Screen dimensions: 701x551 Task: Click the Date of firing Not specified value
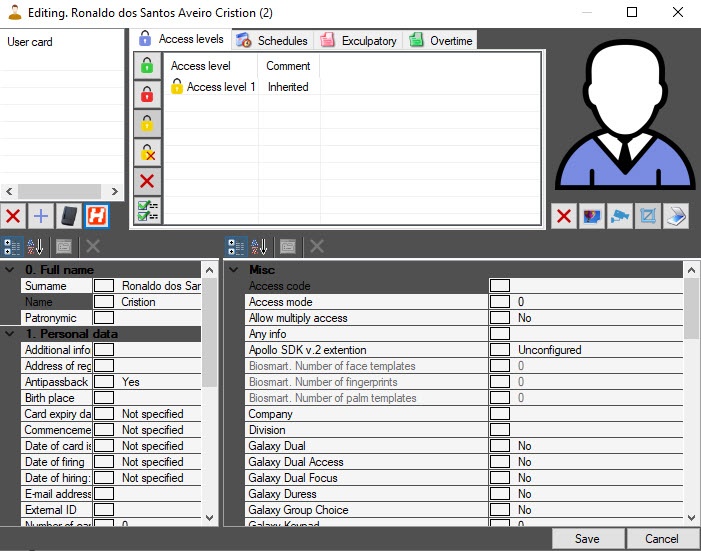pos(152,462)
